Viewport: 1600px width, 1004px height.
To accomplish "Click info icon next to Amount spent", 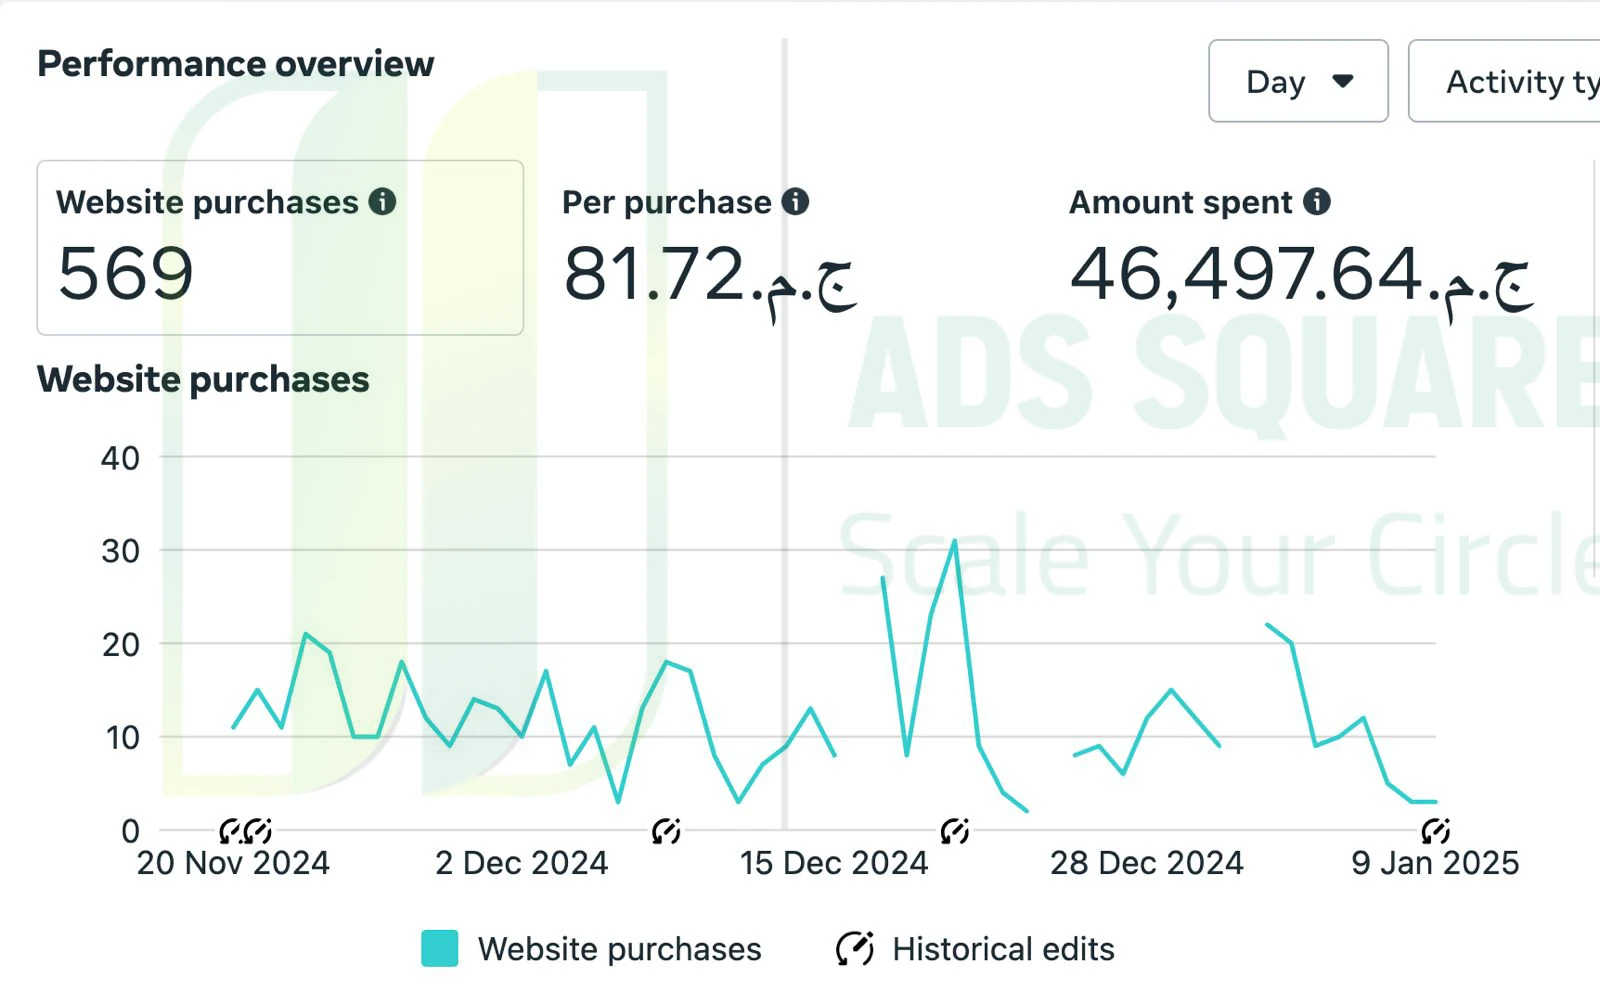I will [x=1317, y=202].
